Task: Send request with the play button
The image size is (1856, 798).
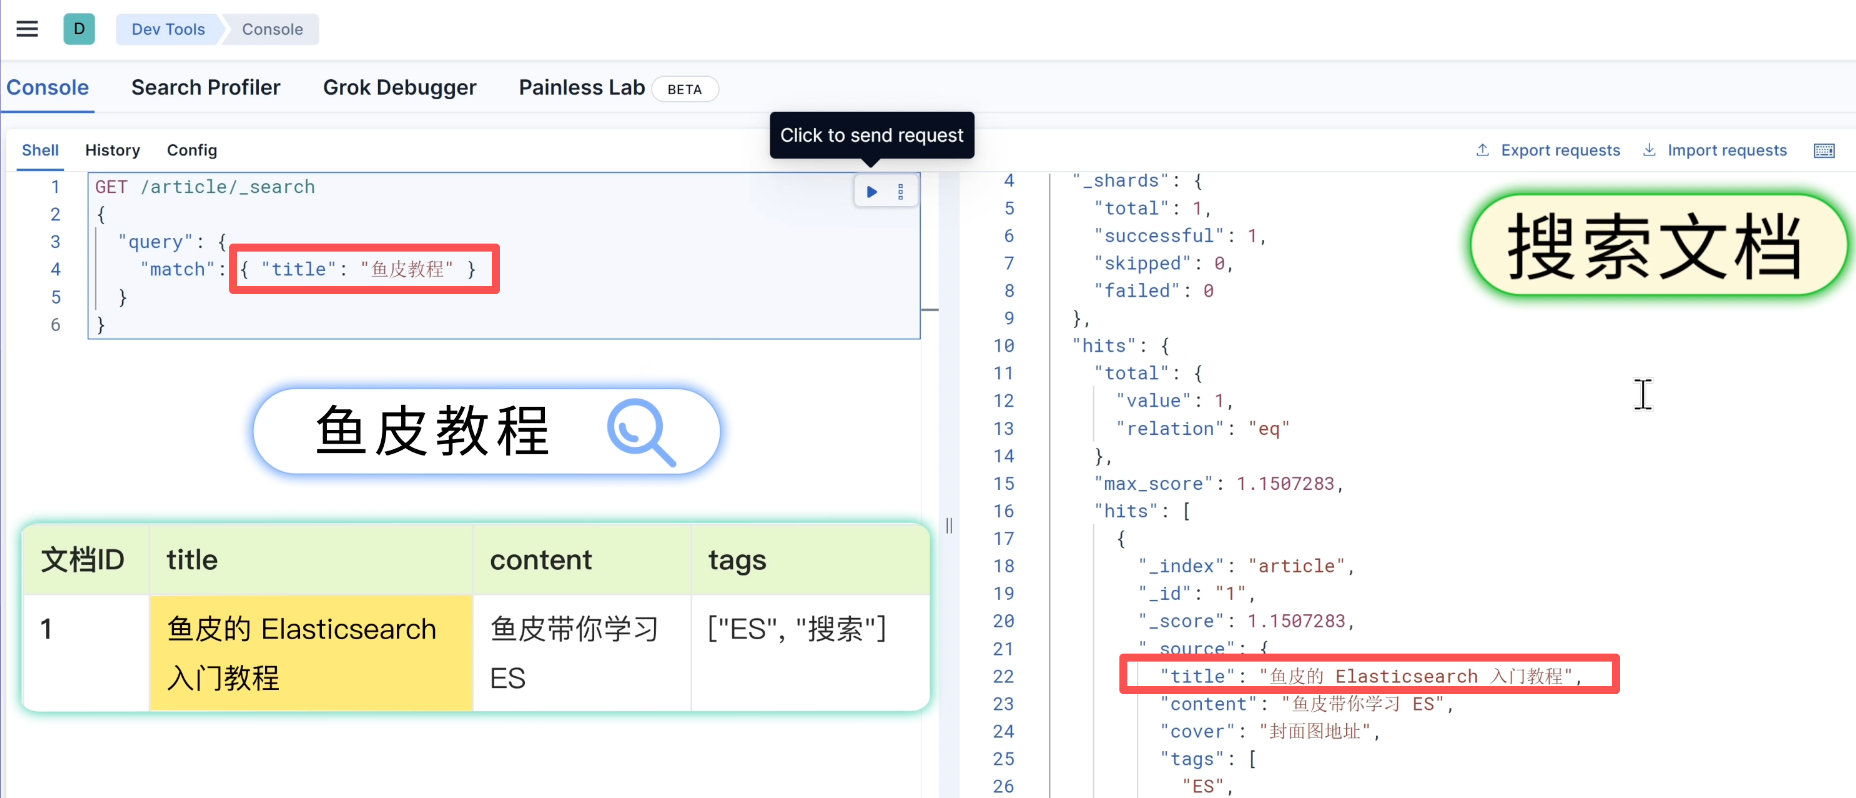Action: coord(872,192)
